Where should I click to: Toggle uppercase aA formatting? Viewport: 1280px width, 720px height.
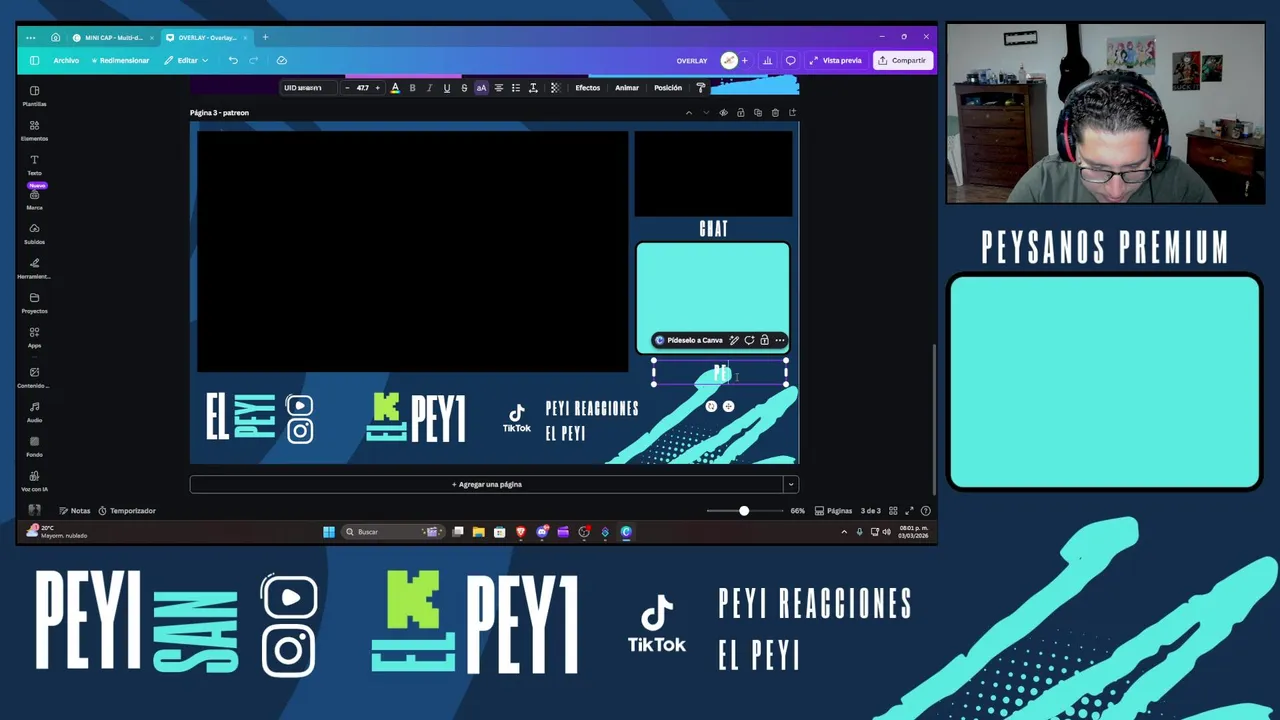click(481, 88)
